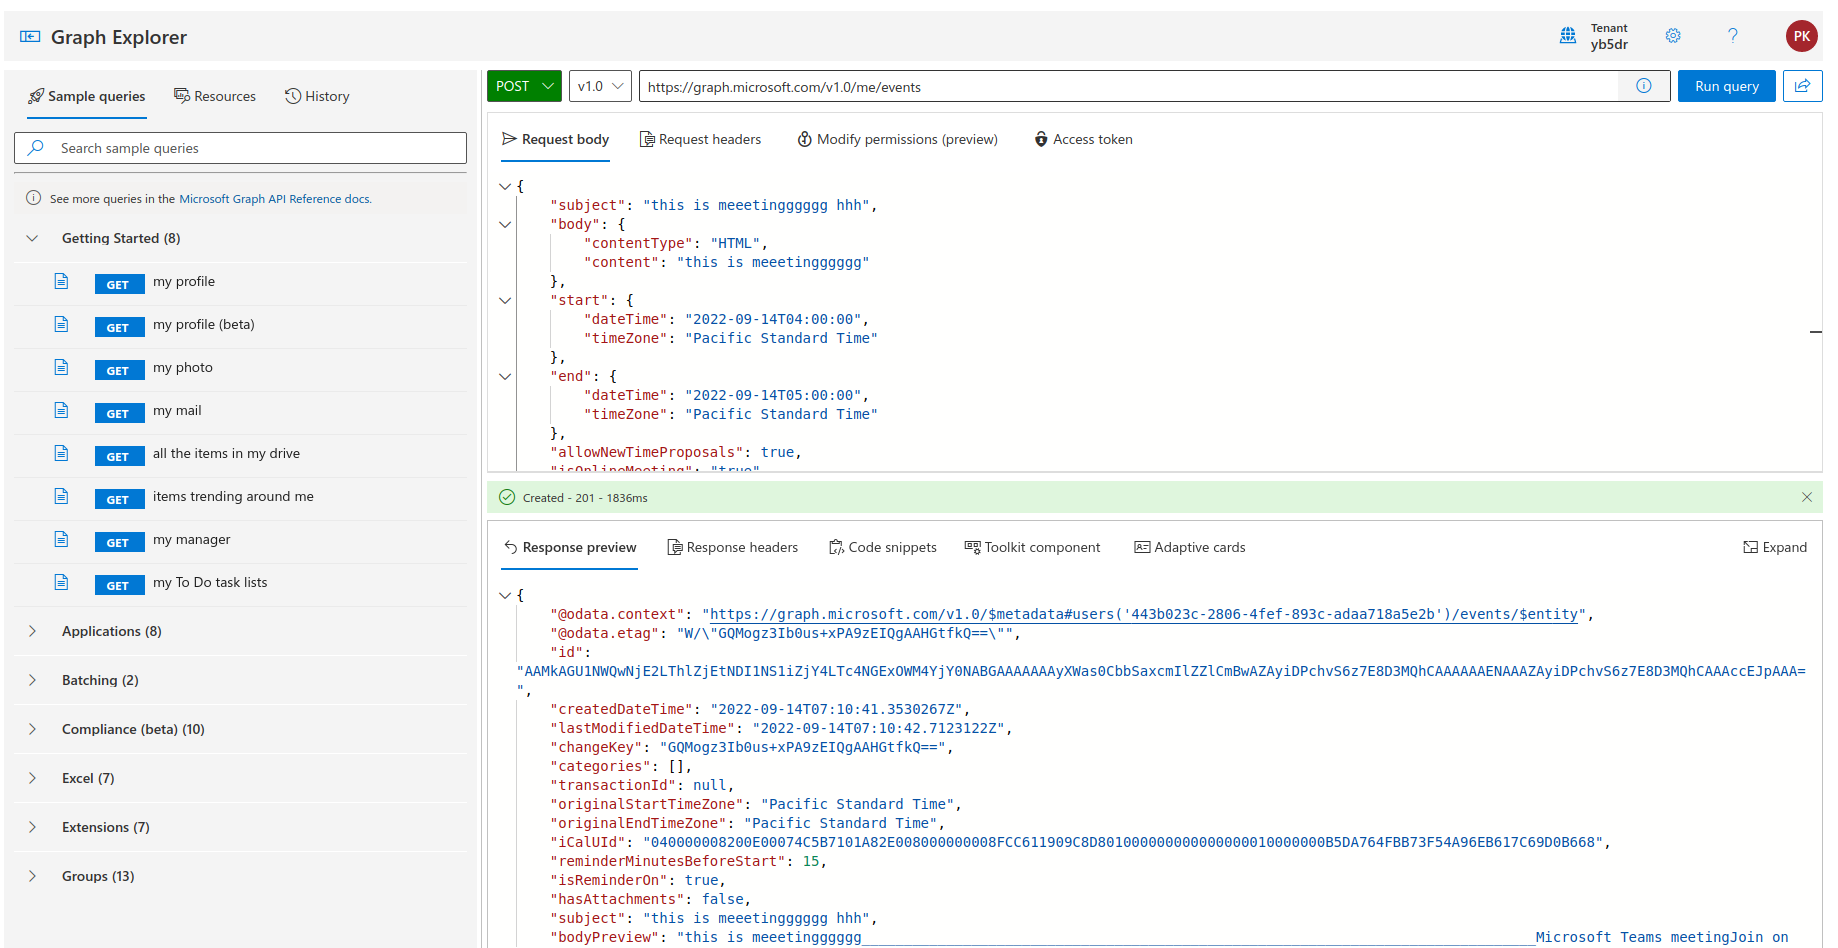
Task: Click the info icon next to See more queries
Action: click(x=33, y=198)
